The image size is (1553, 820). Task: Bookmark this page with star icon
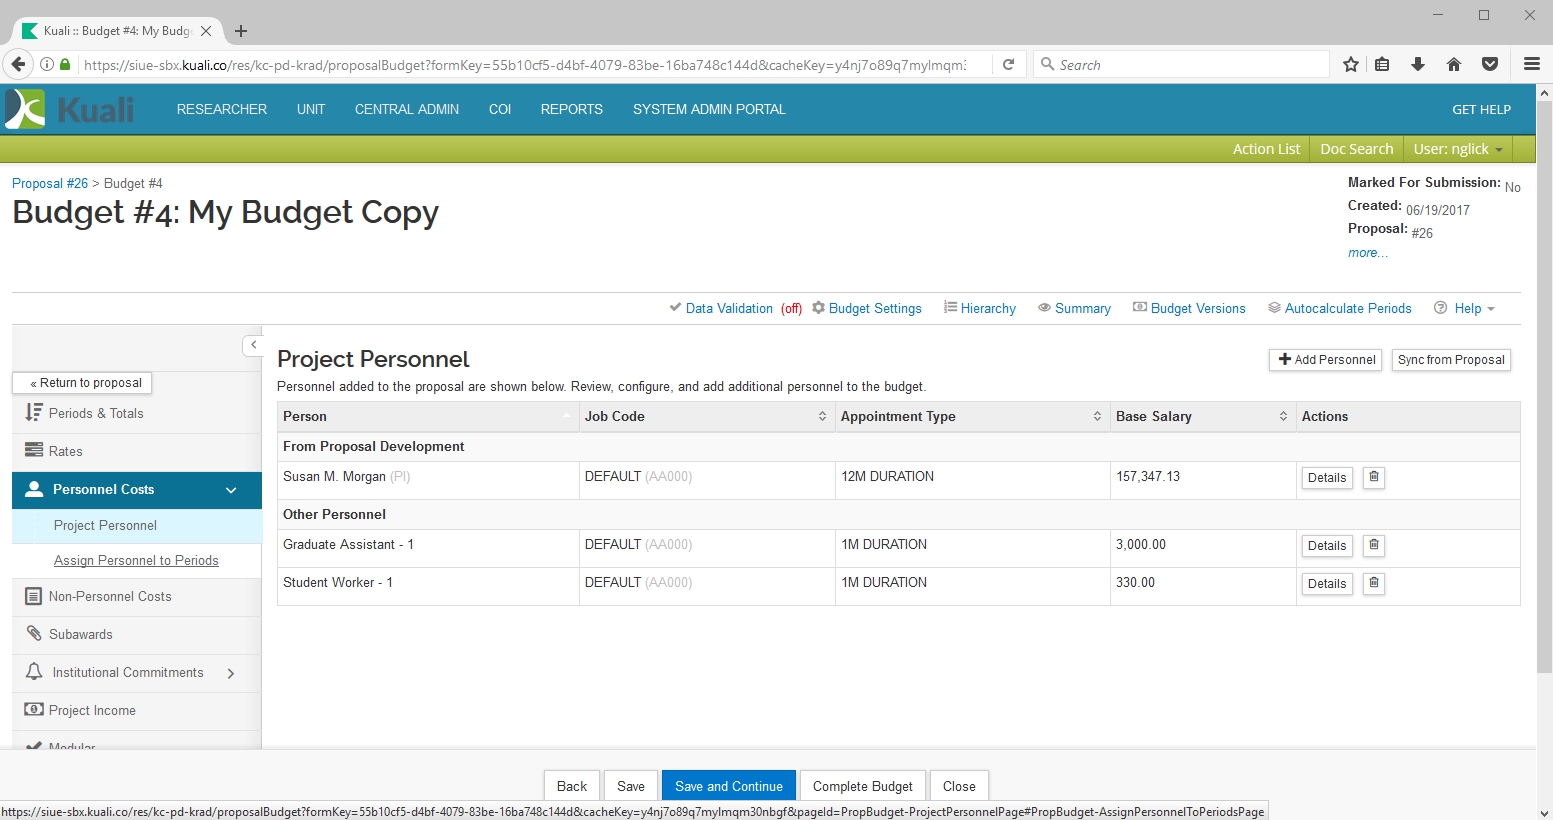[1351, 64]
